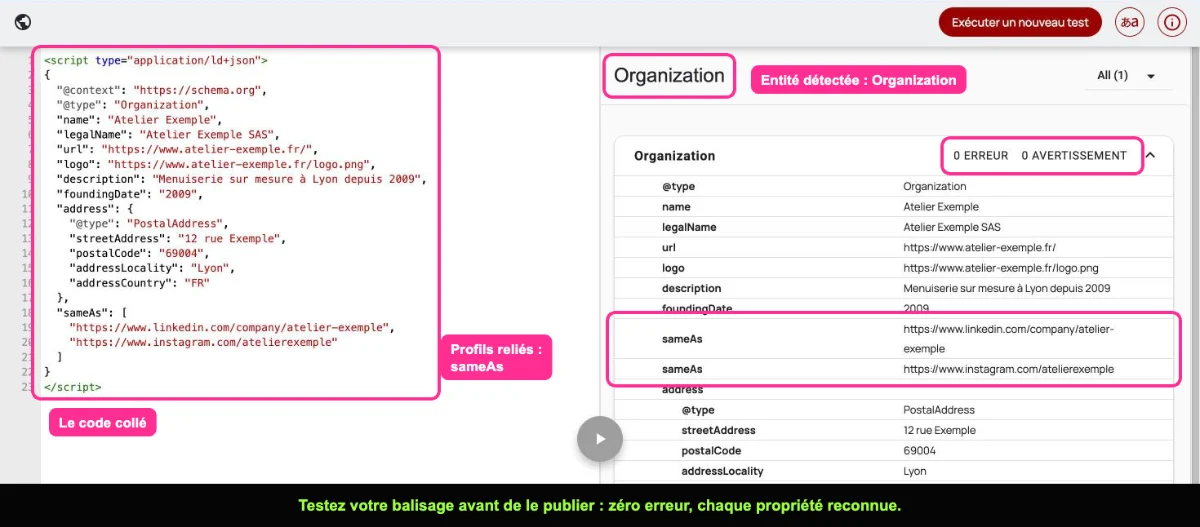Viewport: 1200px width, 527px height.
Task: Click the url value atelier-exemple.fr
Action: [x=979, y=247]
